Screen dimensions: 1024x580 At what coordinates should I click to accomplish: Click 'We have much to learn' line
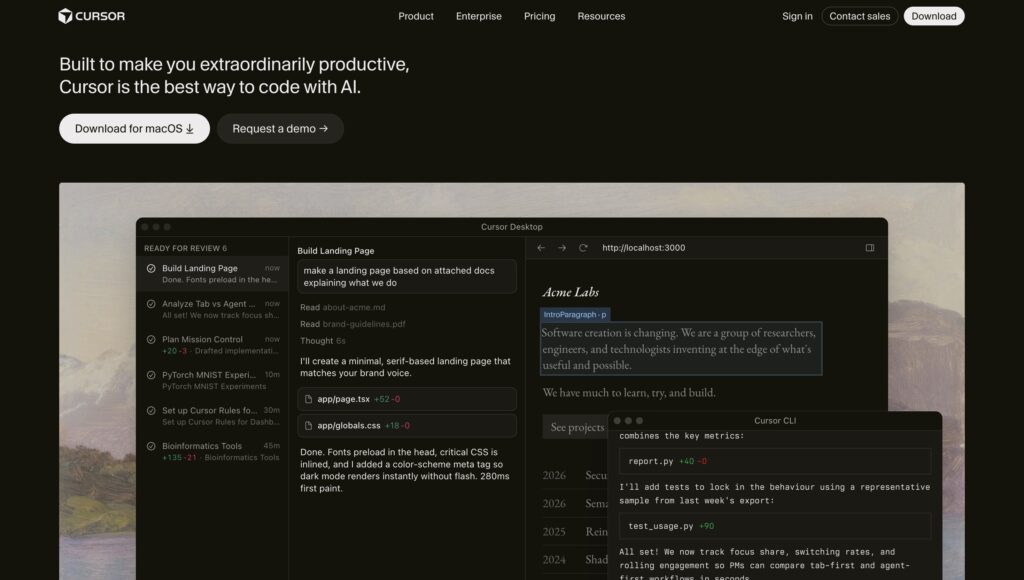click(629, 393)
